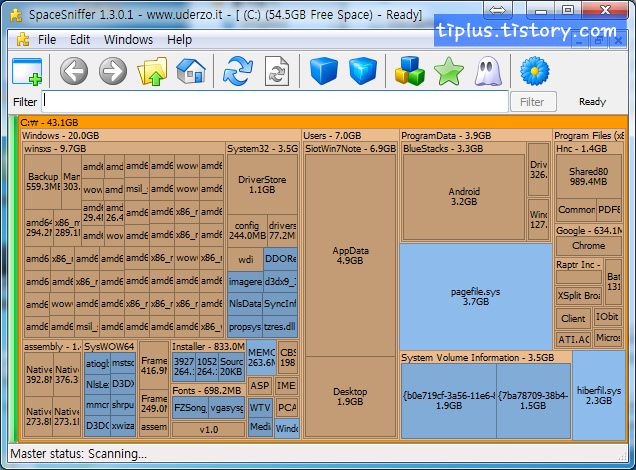
Task: Click the BlueStacks - 3.3GB header
Action: 464,148
